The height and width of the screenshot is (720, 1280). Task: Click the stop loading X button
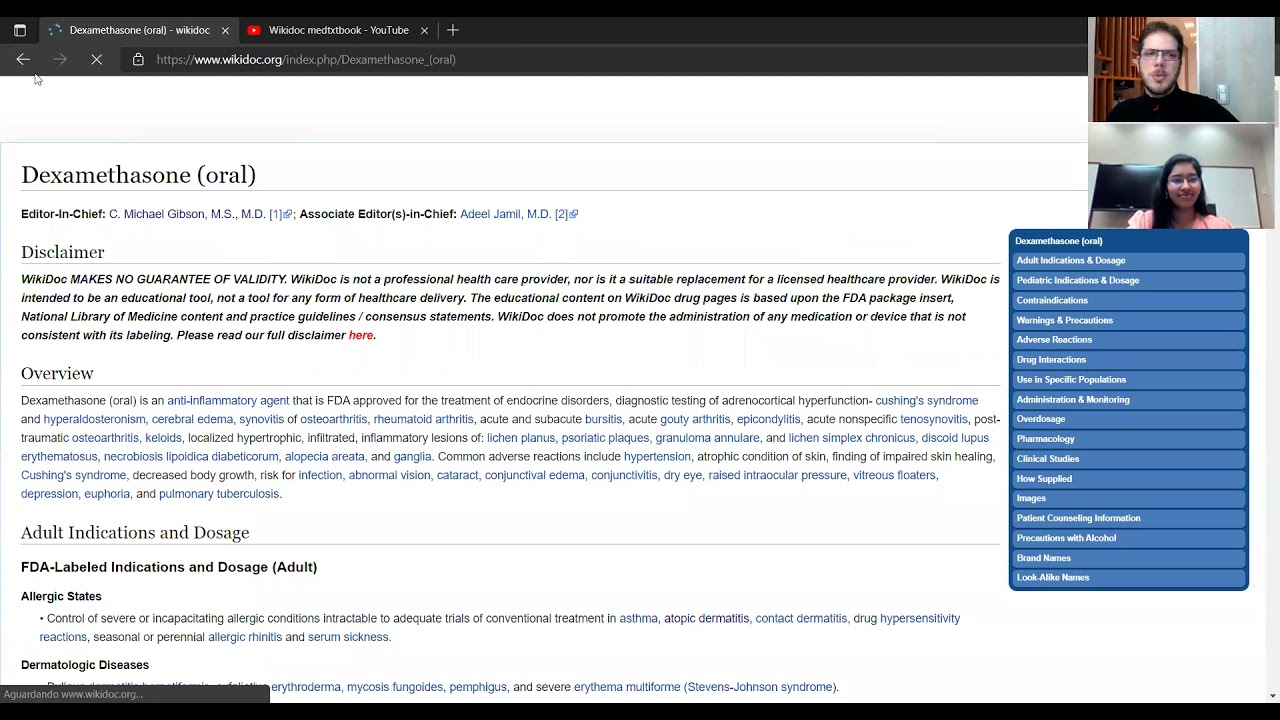pyautogui.click(x=97, y=60)
